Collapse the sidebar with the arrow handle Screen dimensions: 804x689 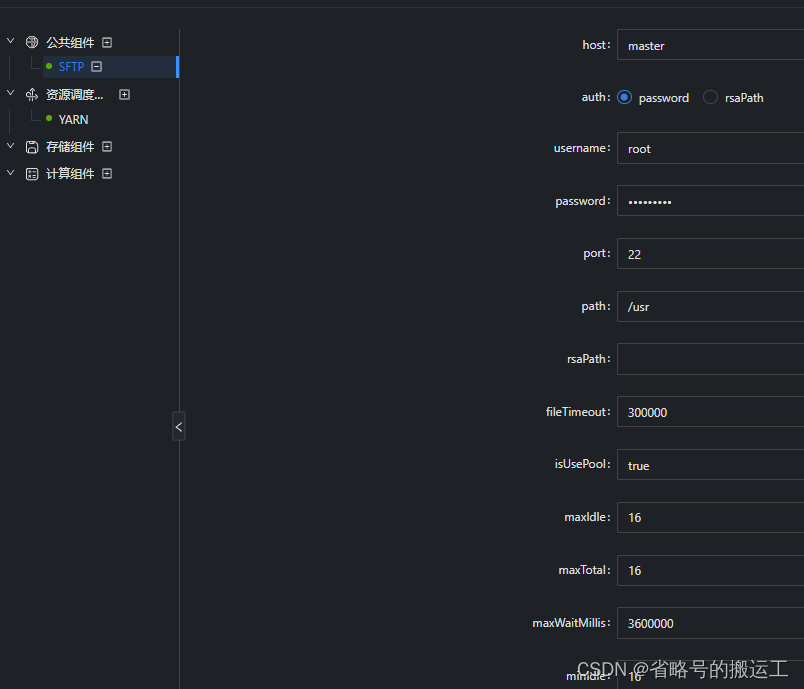(x=178, y=427)
